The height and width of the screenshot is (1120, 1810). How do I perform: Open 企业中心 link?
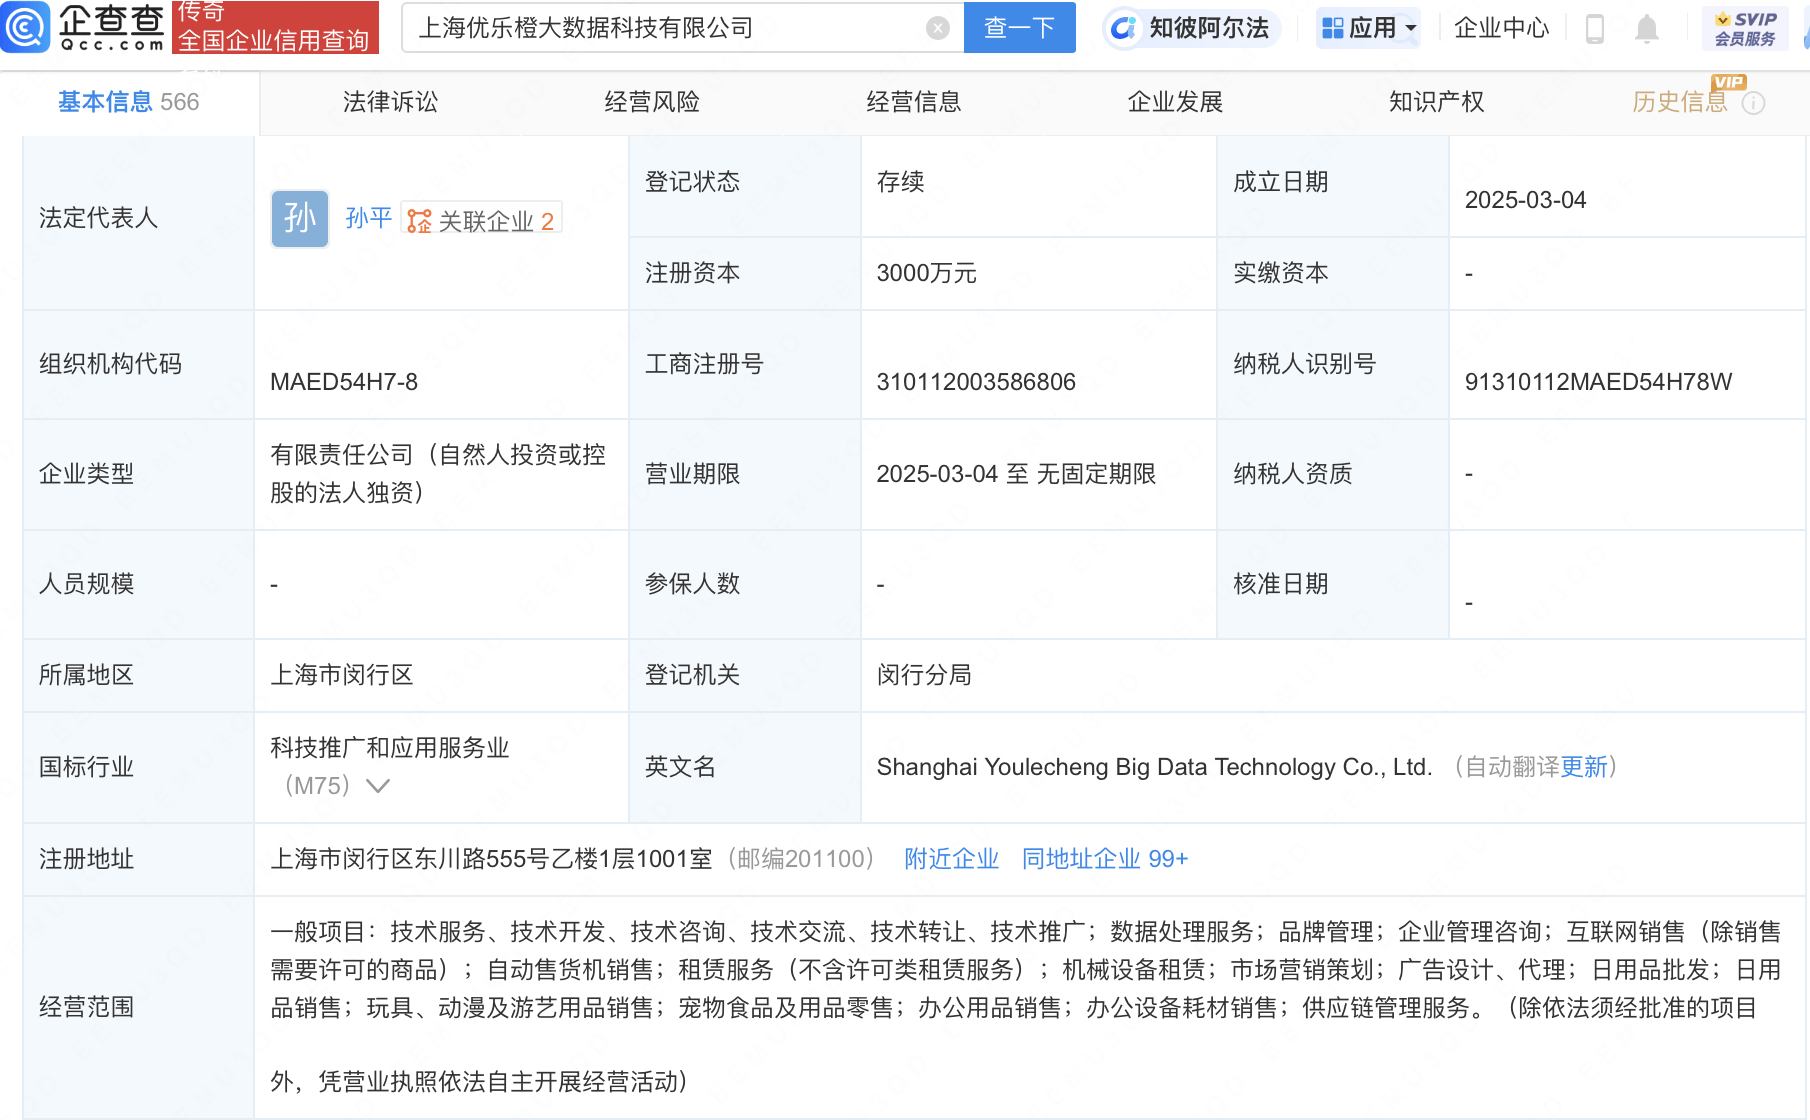(1501, 28)
